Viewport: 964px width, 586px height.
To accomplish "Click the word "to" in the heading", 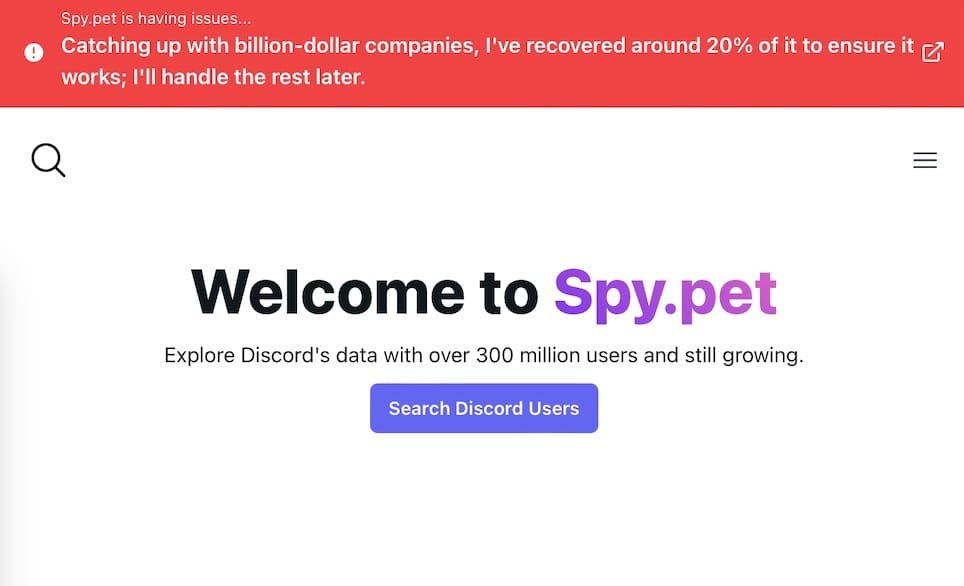I will (x=506, y=292).
